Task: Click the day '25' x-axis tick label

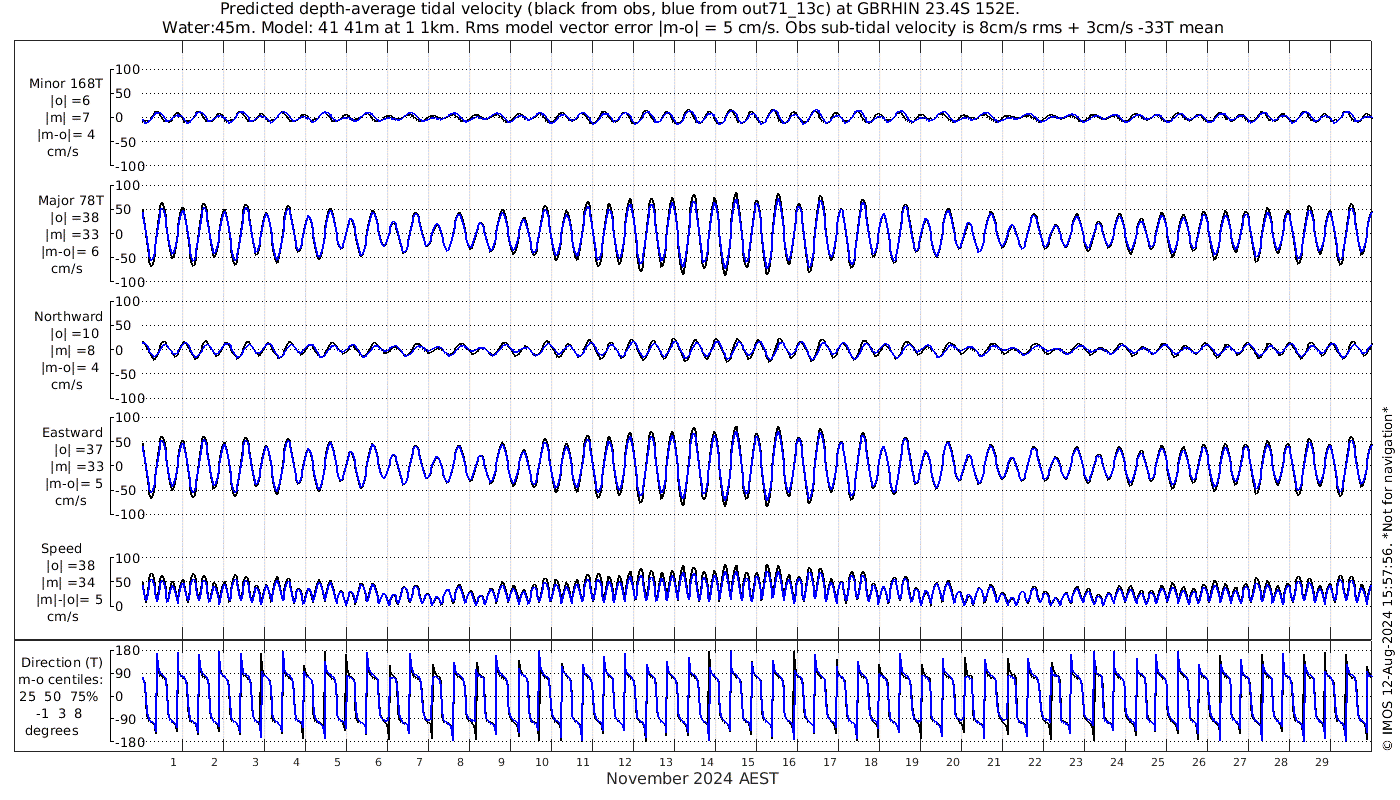Action: (x=1157, y=762)
